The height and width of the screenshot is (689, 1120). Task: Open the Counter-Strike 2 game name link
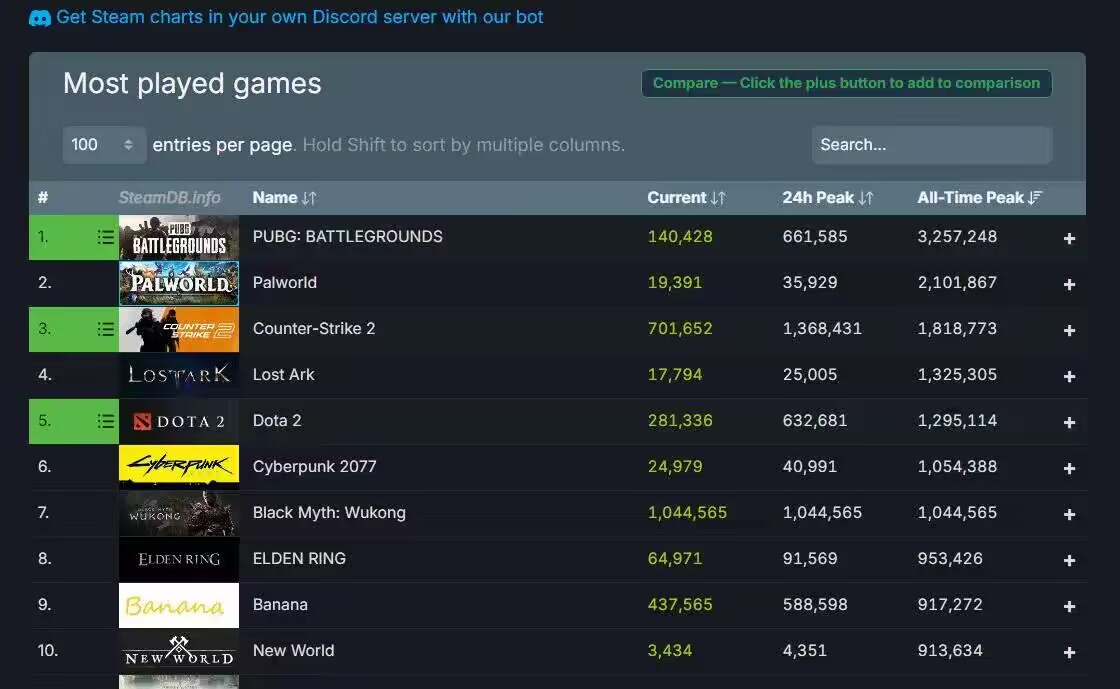314,328
